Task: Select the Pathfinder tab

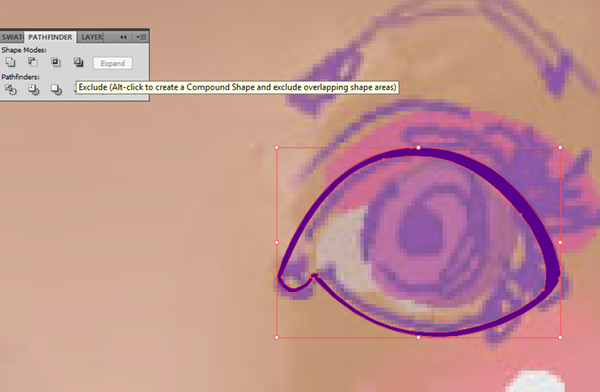Action: point(50,37)
